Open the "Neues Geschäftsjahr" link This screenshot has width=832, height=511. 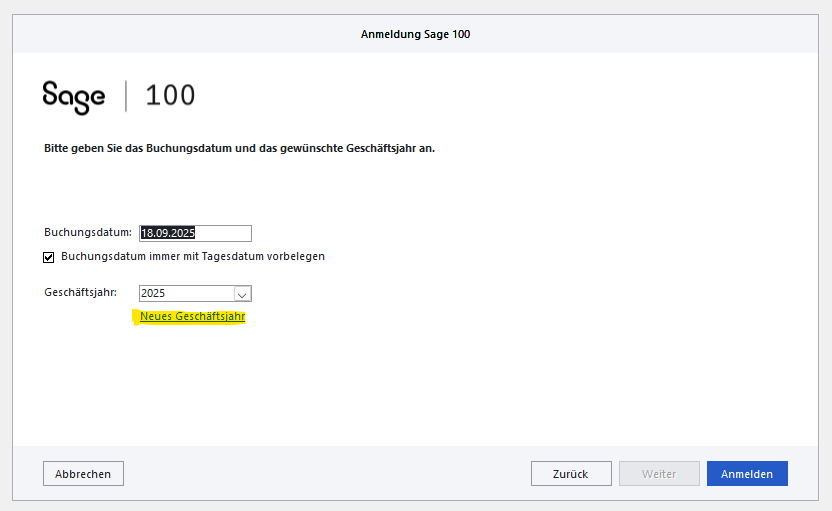(192, 316)
